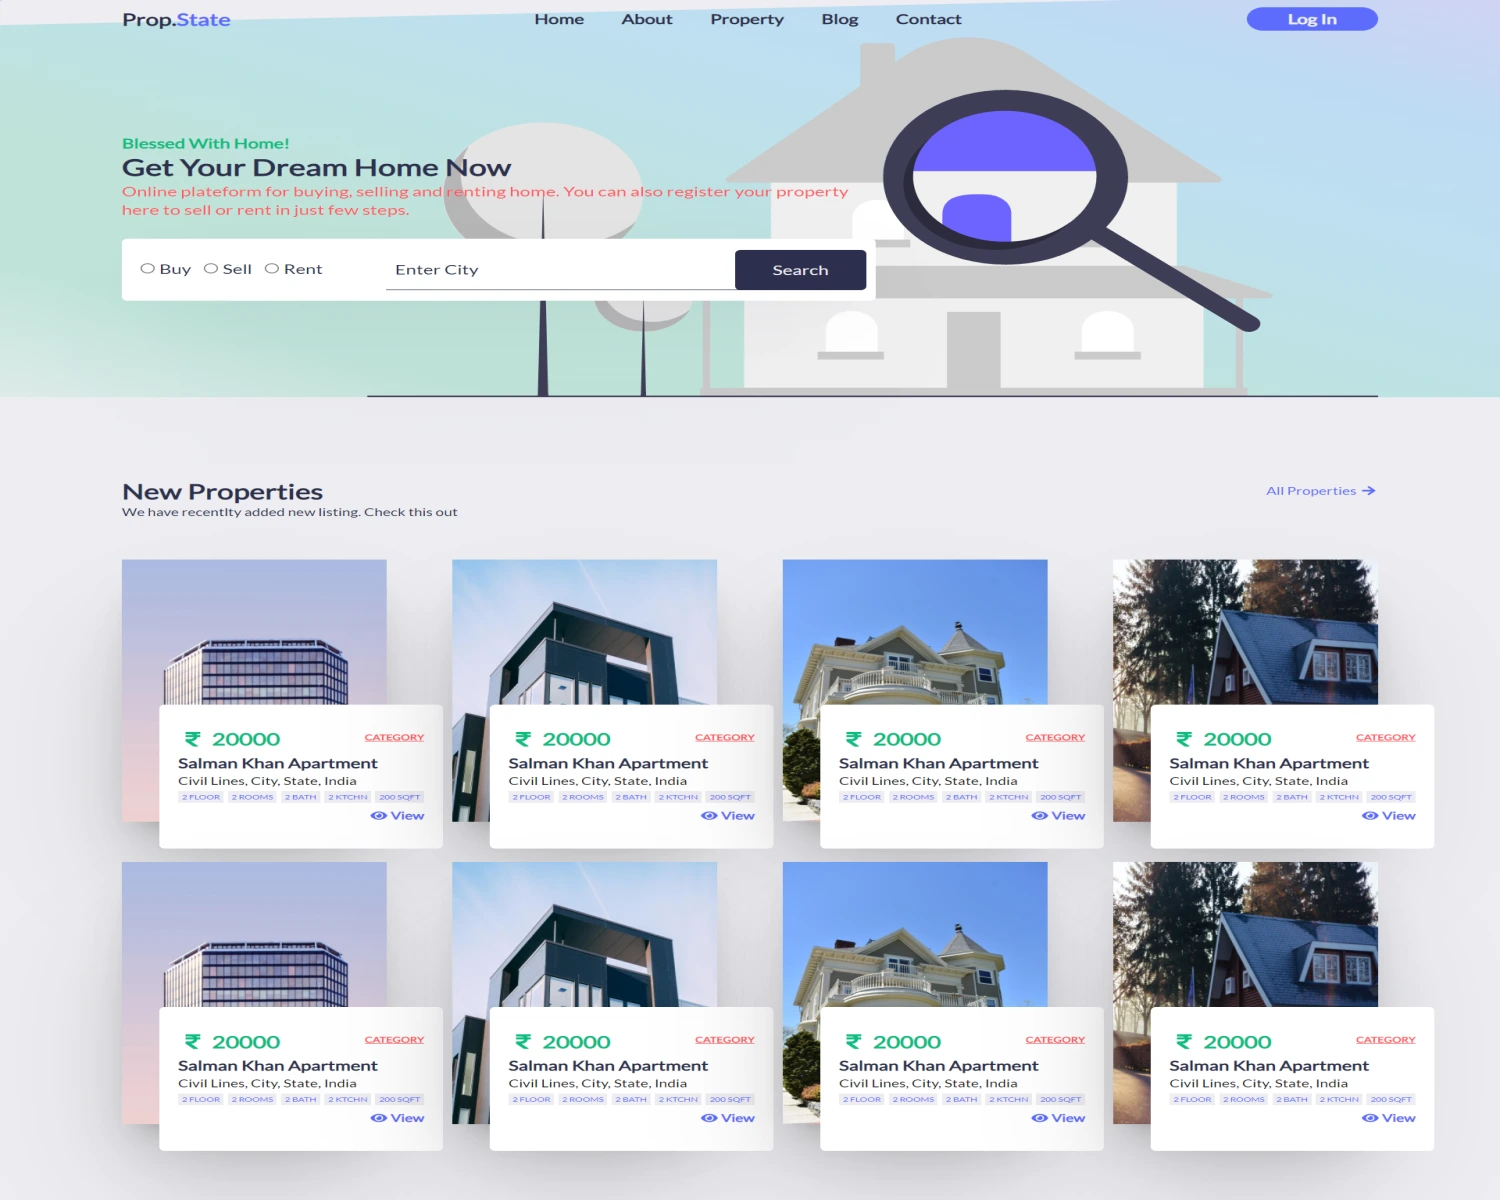
Task: Open the black modern building thumbnail in top row
Action: pos(584,632)
